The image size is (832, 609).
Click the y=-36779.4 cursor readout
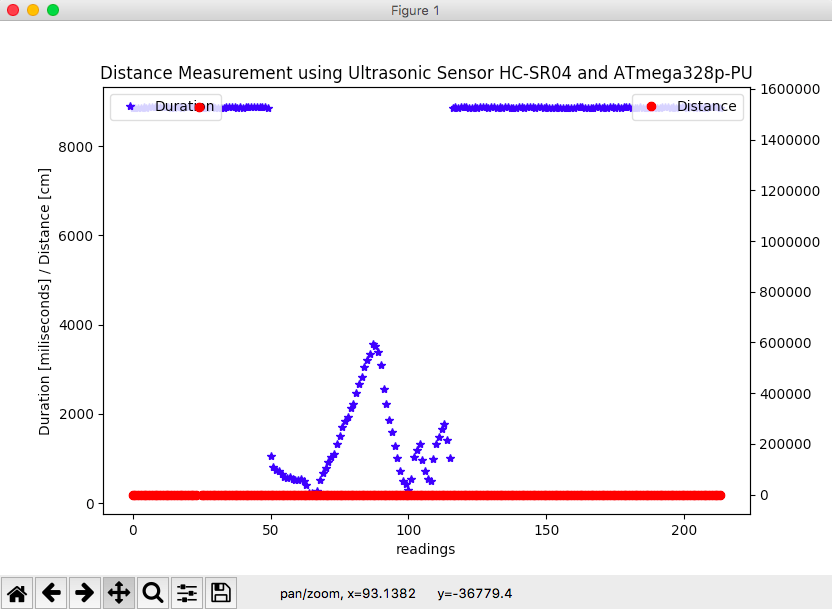coord(475,593)
